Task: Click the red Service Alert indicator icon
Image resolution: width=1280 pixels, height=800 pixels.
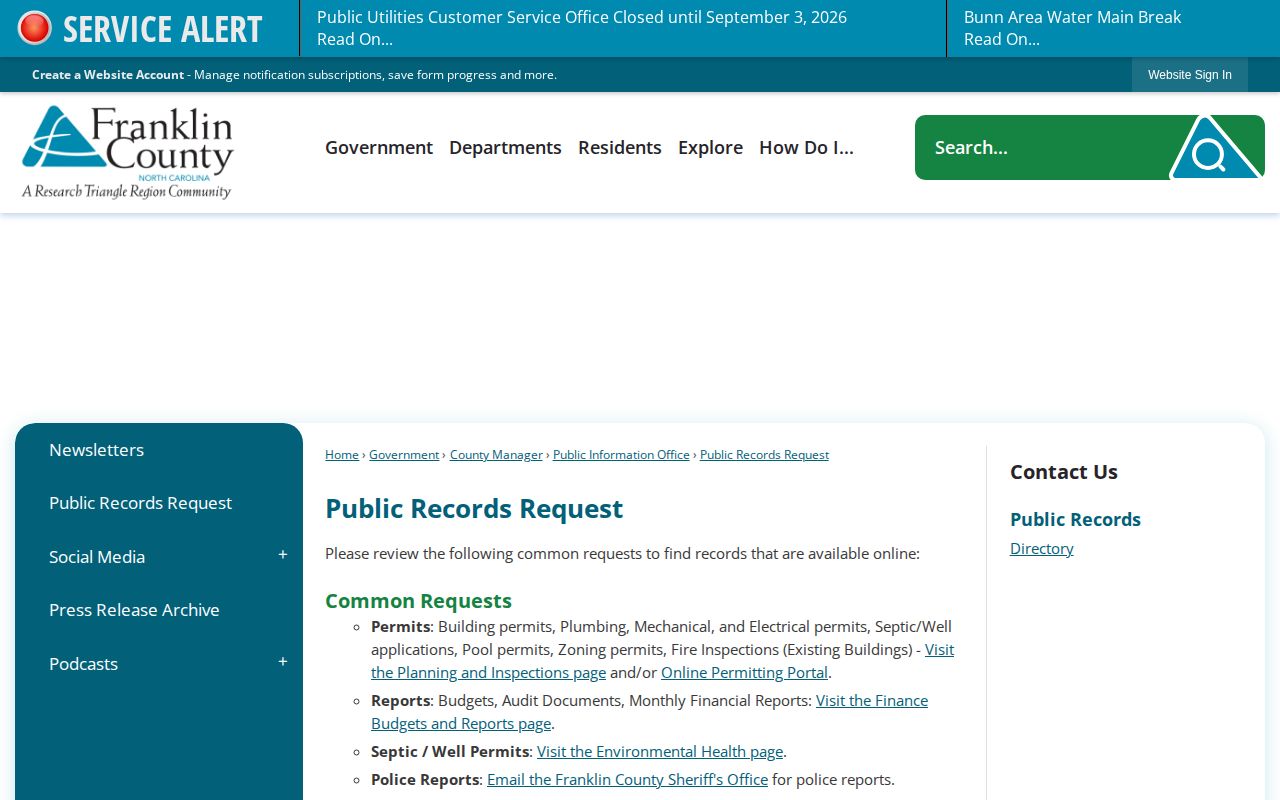Action: pyautogui.click(x=34, y=28)
